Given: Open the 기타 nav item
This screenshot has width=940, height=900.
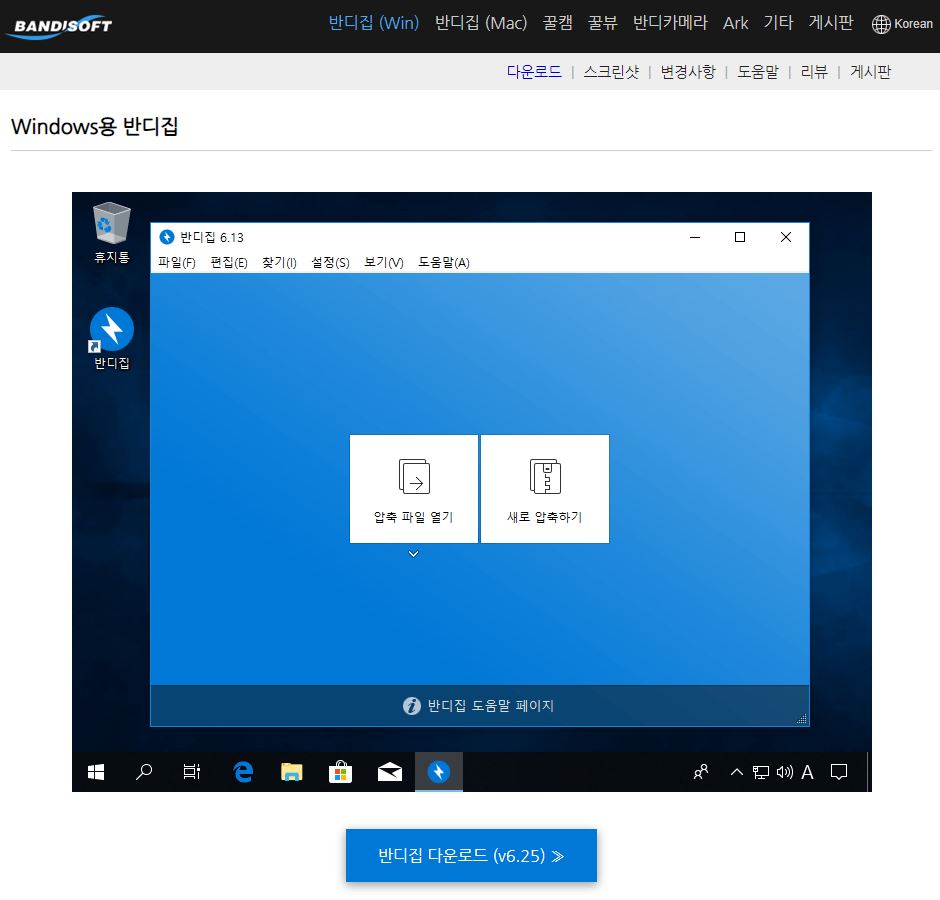Looking at the screenshot, I should click(x=778, y=23).
